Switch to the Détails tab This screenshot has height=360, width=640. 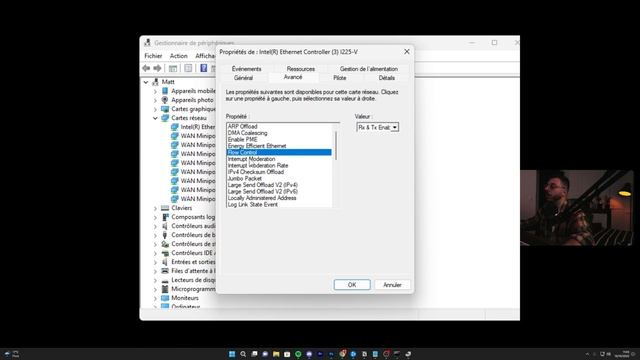coord(386,78)
